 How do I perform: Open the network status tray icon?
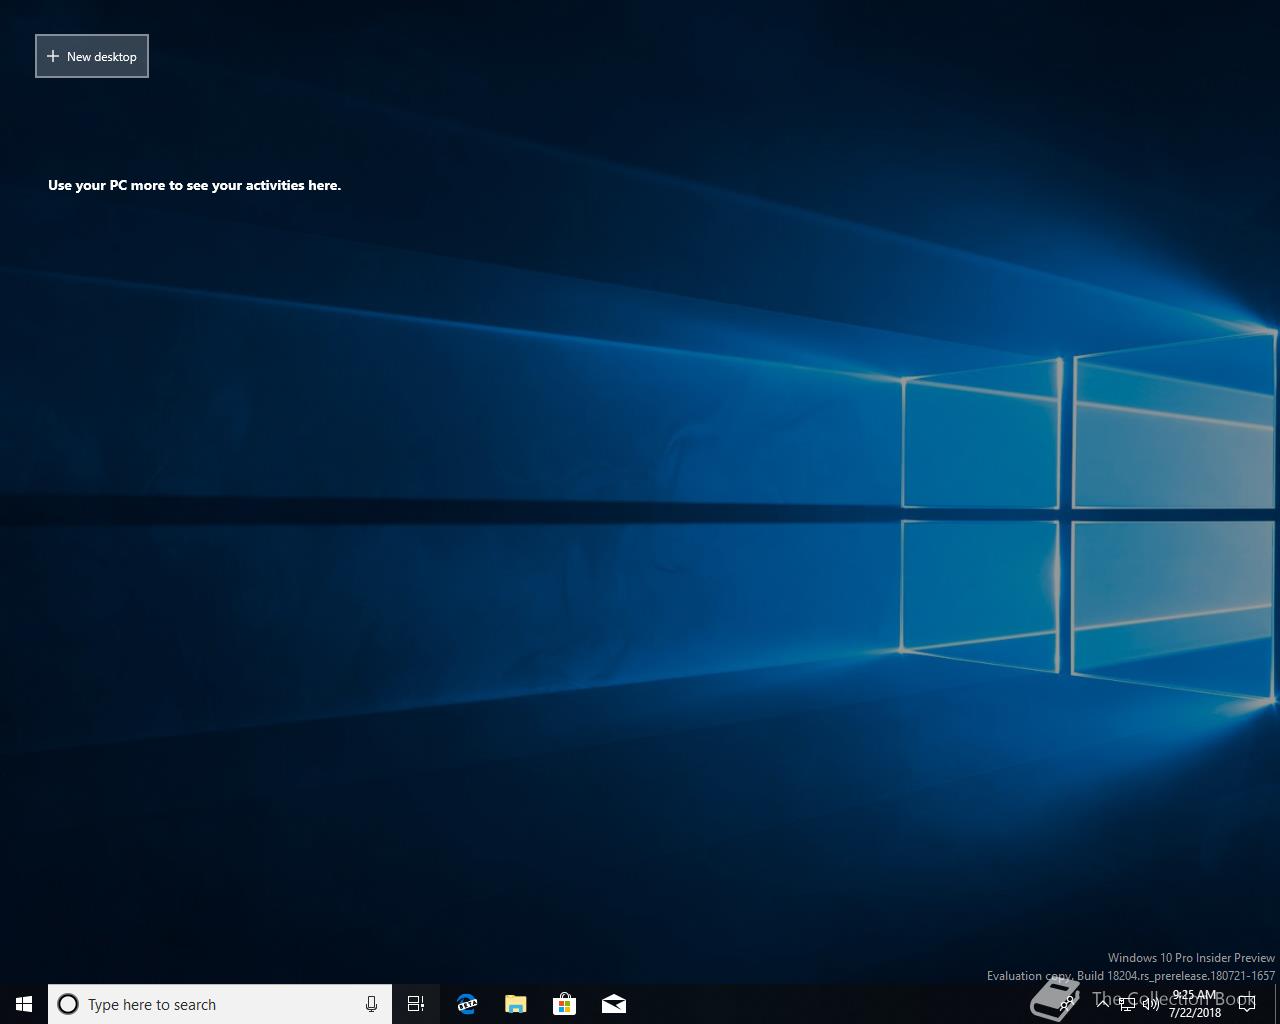tap(1127, 1004)
